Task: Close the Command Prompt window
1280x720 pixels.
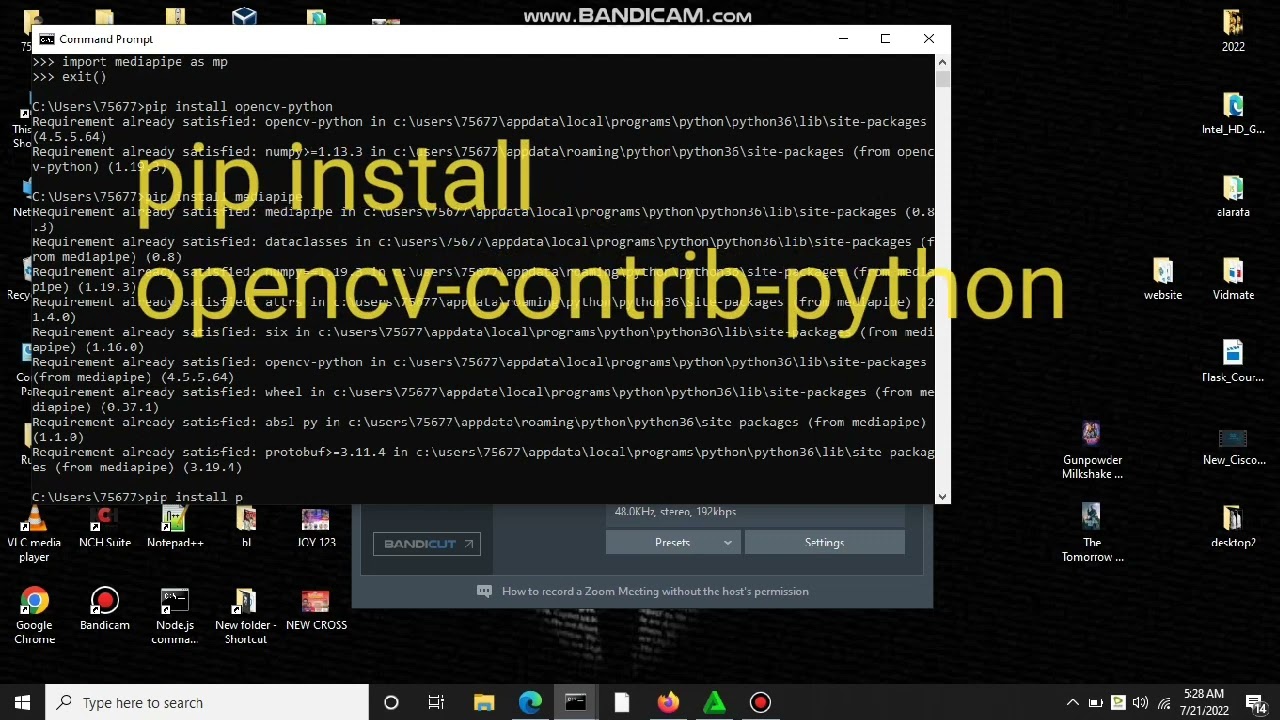Action: point(929,39)
